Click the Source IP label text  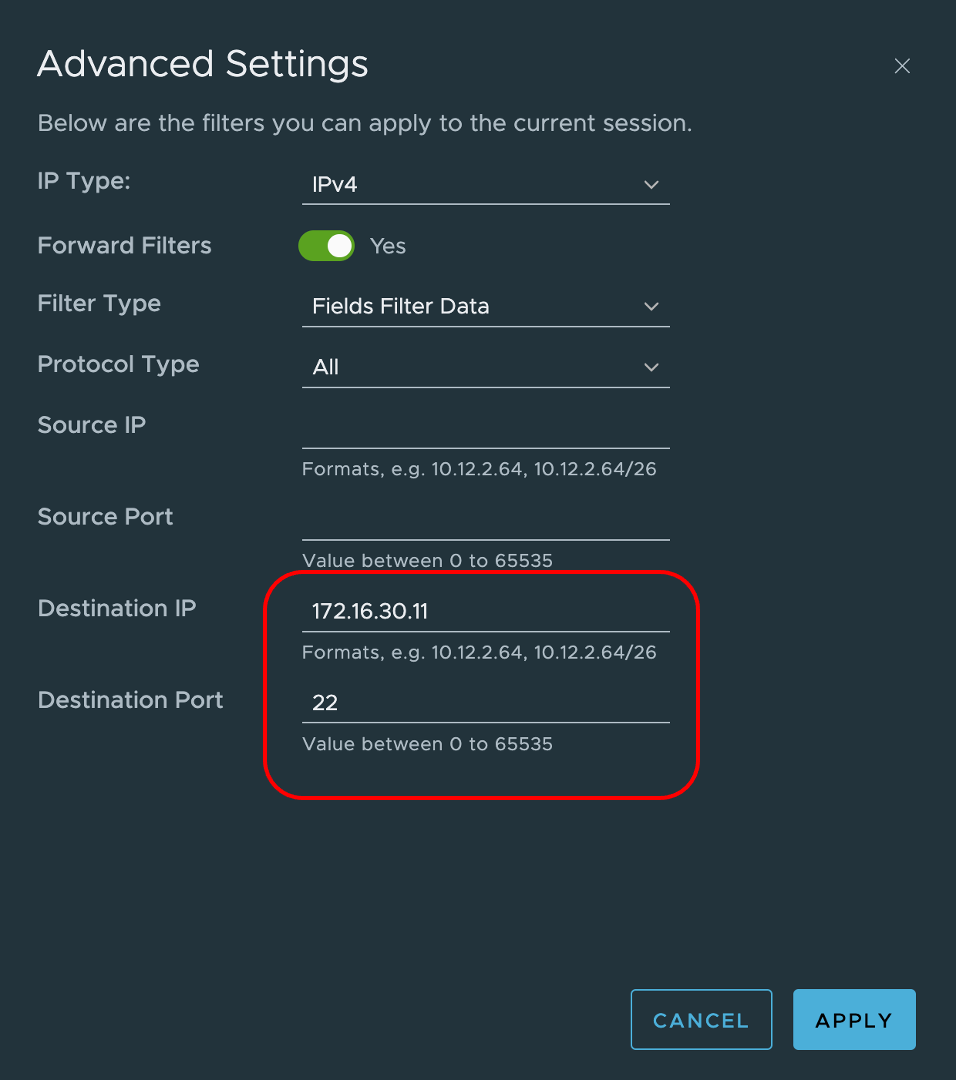coord(91,426)
